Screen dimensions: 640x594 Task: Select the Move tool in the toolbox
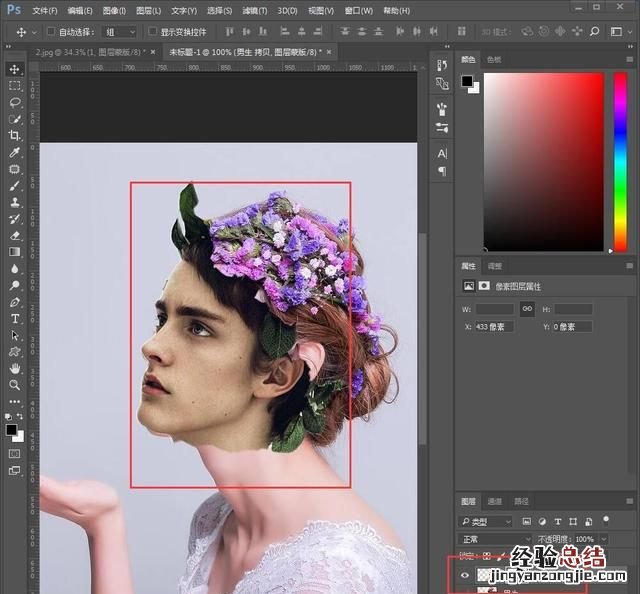click(15, 69)
